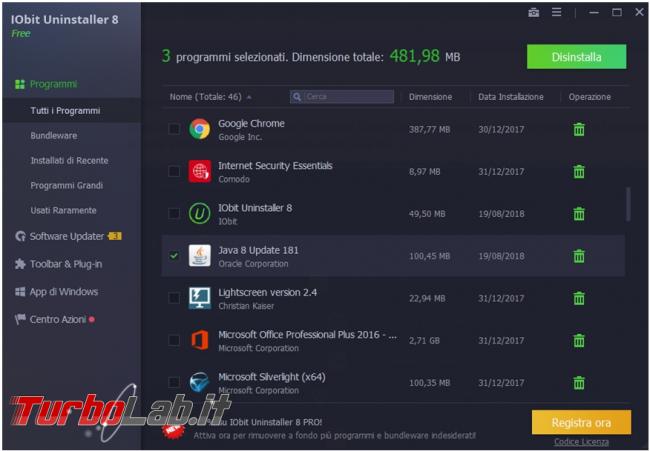
Task: Click the App di Windows logo icon
Action: click(20, 292)
